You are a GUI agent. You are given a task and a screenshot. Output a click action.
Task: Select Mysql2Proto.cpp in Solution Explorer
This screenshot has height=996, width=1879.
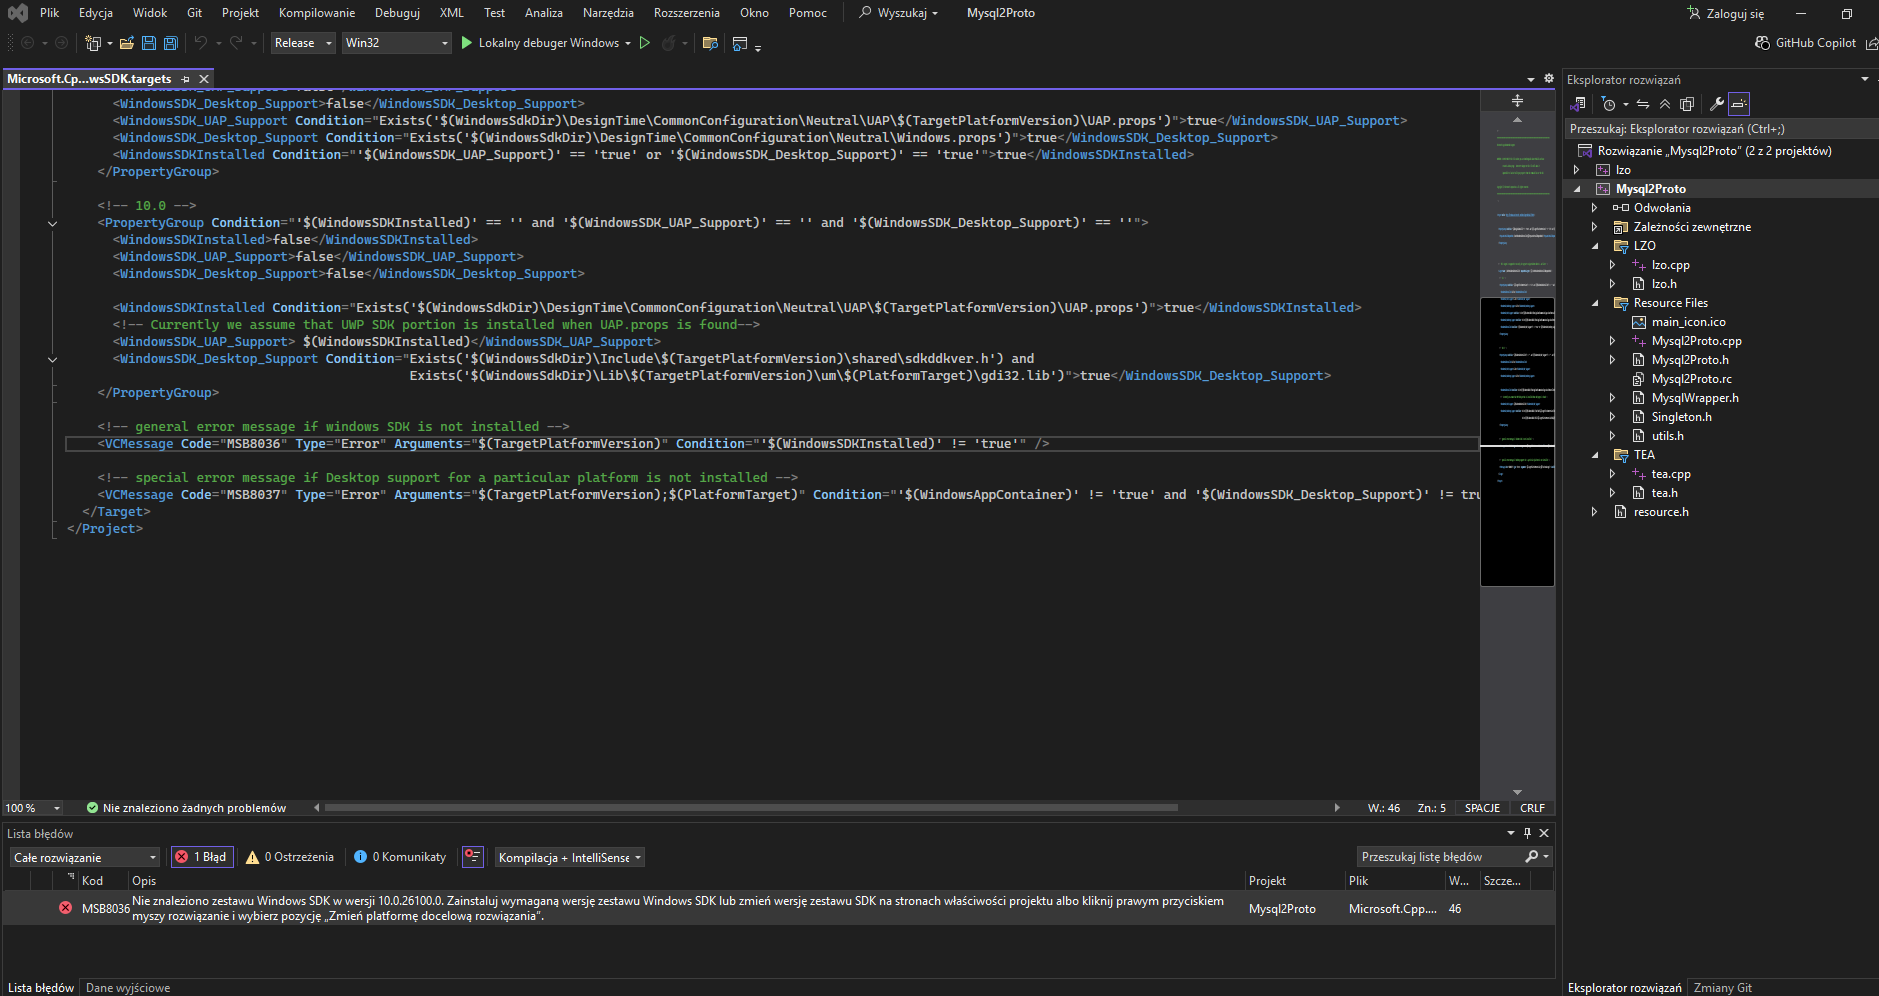coord(1696,341)
